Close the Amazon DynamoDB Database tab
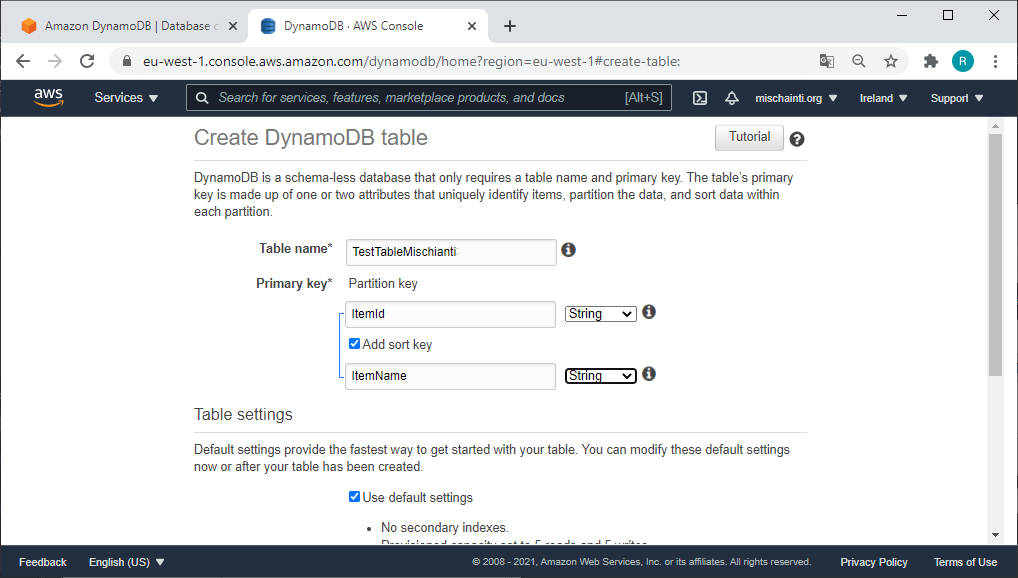 233,26
